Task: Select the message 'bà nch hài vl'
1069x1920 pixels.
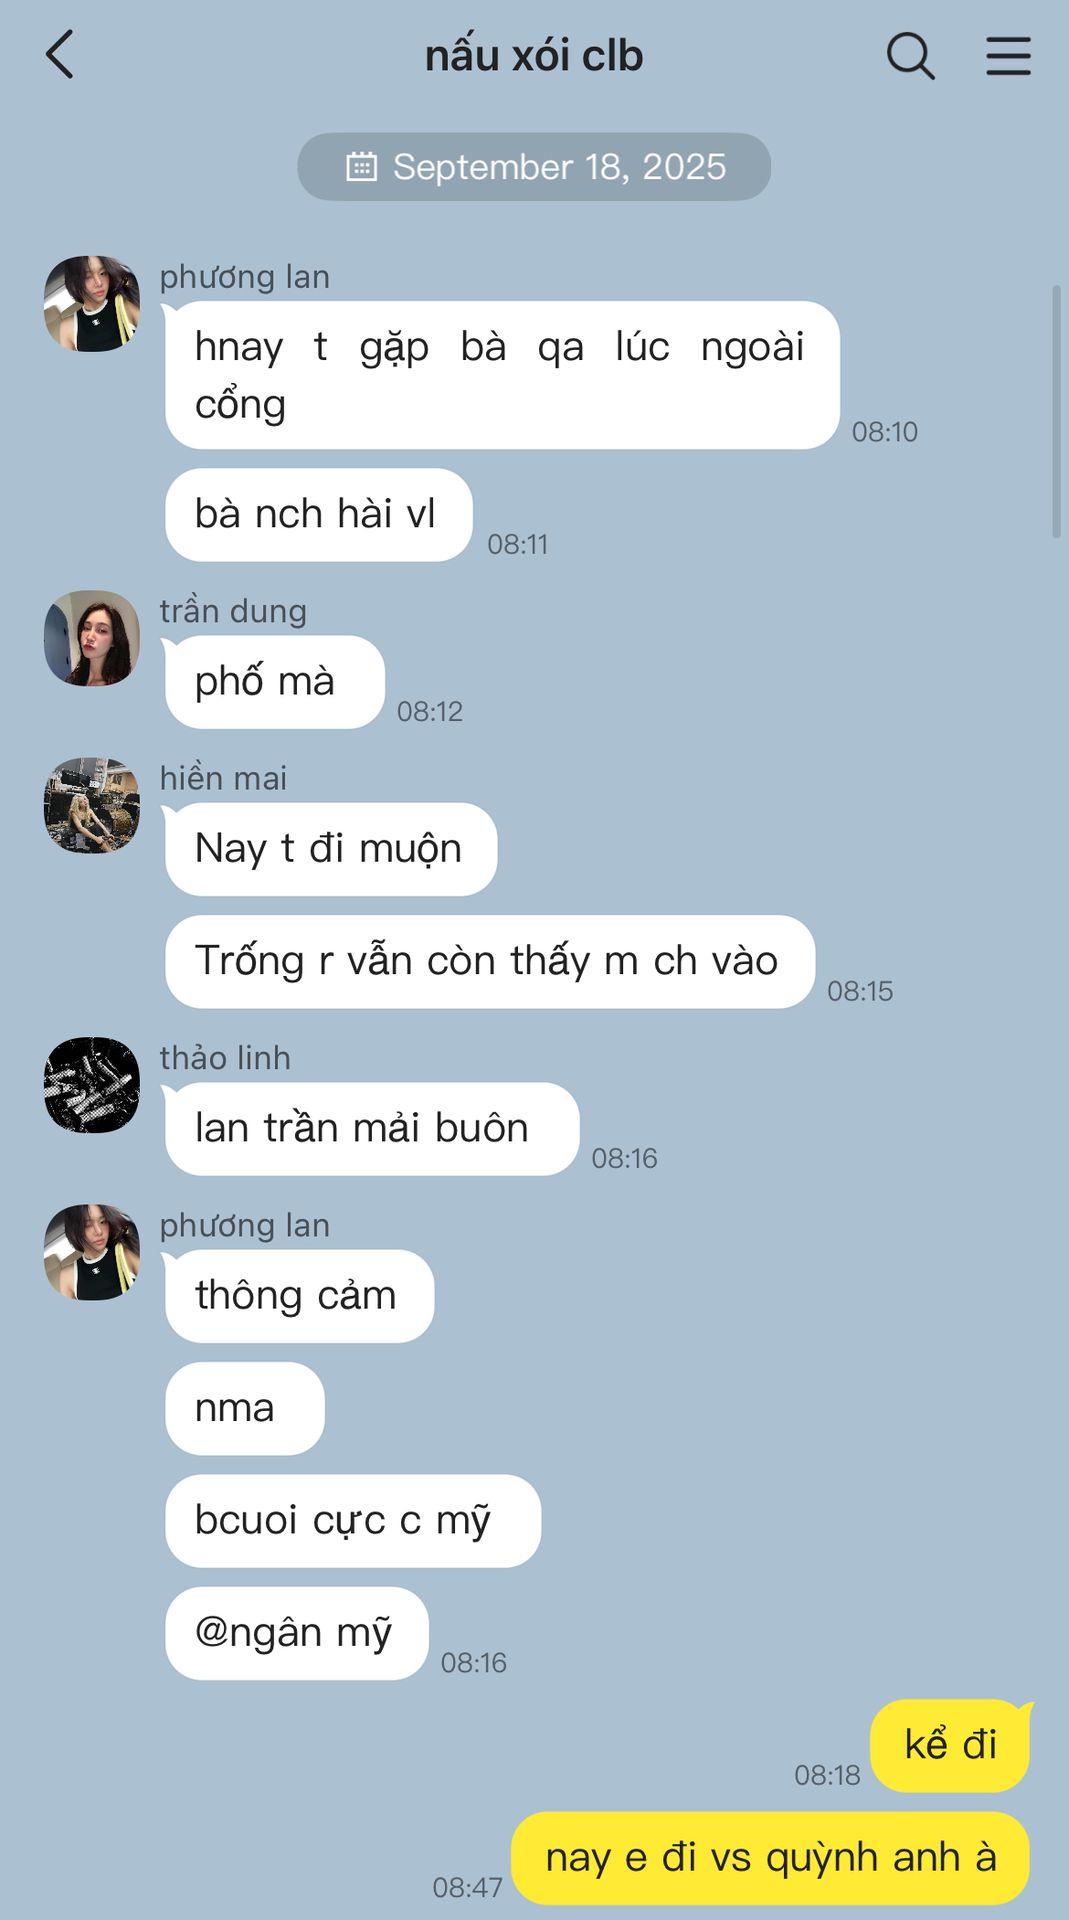Action: [318, 515]
